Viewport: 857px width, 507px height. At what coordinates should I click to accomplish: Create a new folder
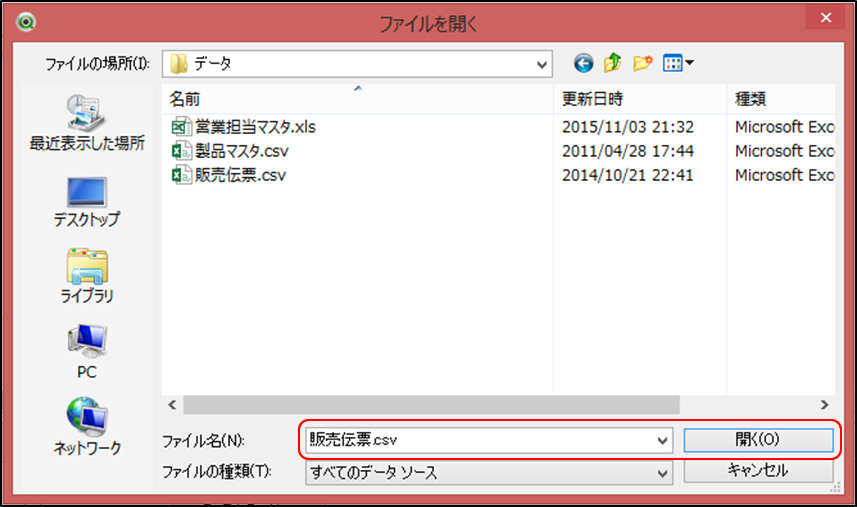(x=643, y=63)
